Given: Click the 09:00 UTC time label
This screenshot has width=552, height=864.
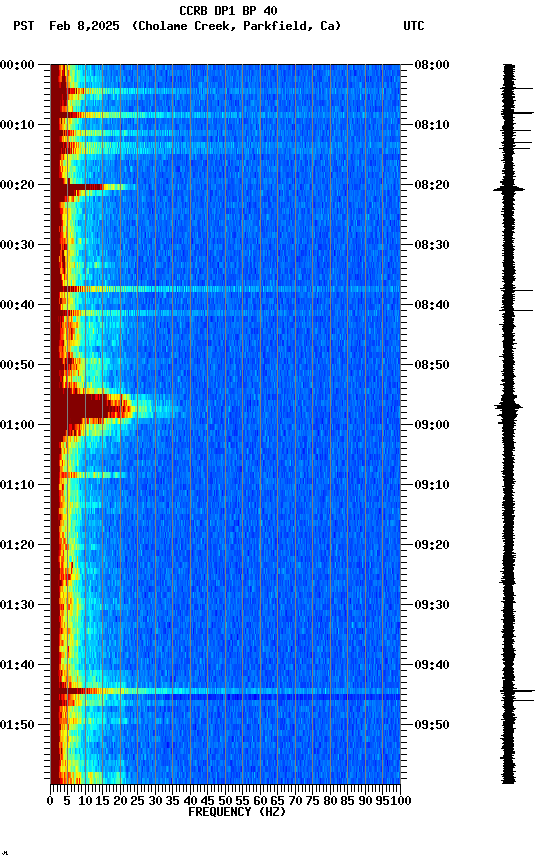Looking at the screenshot, I should pos(432,425).
